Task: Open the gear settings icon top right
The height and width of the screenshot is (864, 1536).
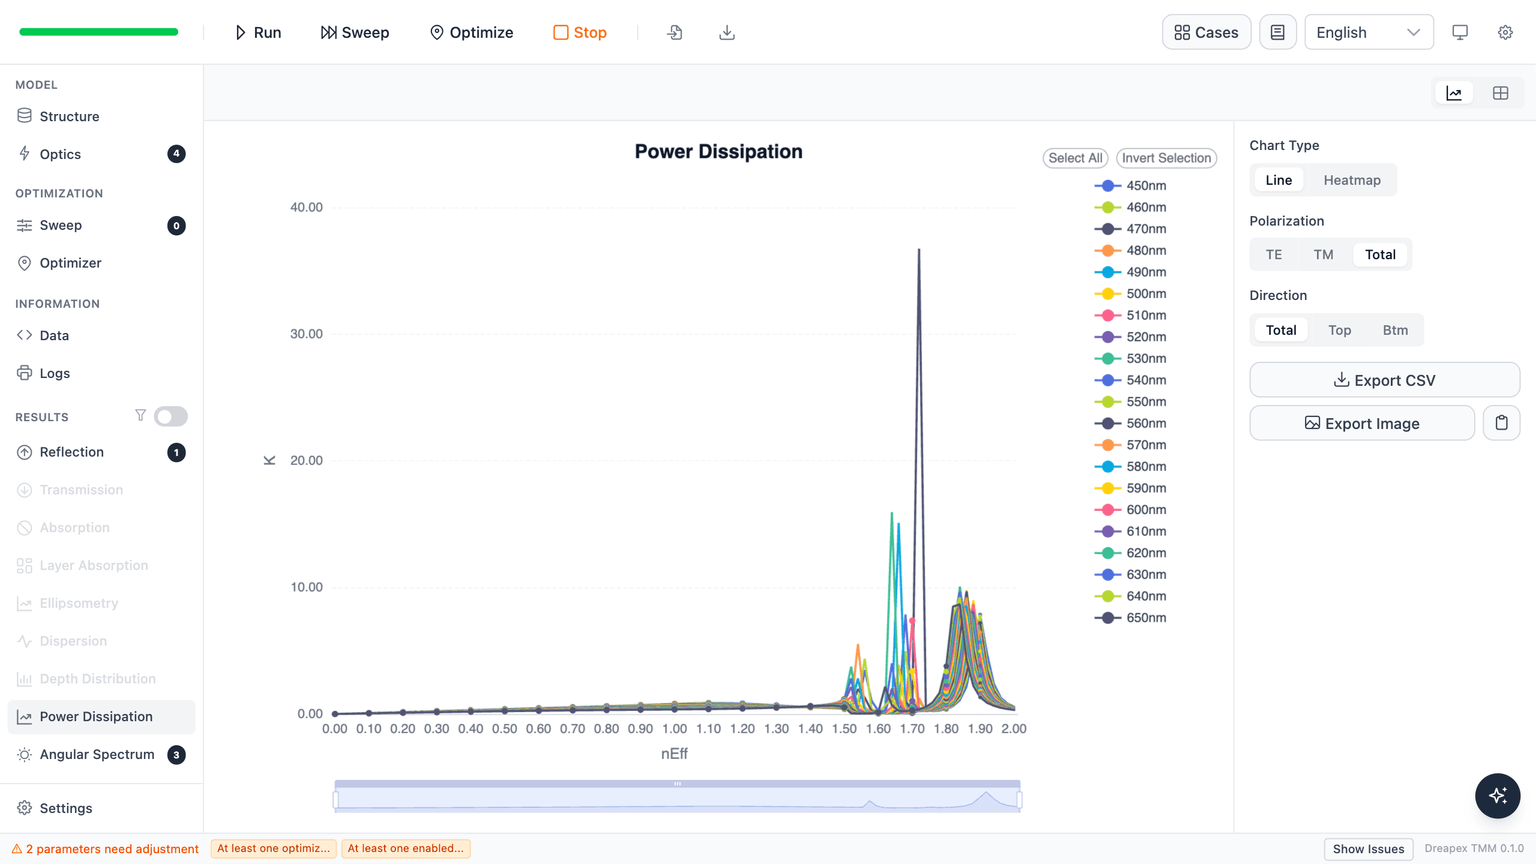Action: pyautogui.click(x=1505, y=32)
